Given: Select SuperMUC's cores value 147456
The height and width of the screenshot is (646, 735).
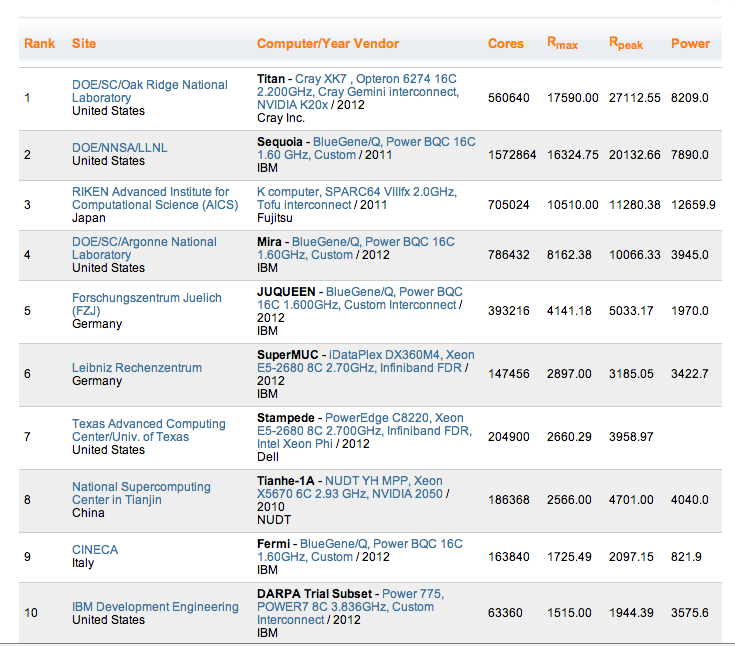Looking at the screenshot, I should (509, 374).
